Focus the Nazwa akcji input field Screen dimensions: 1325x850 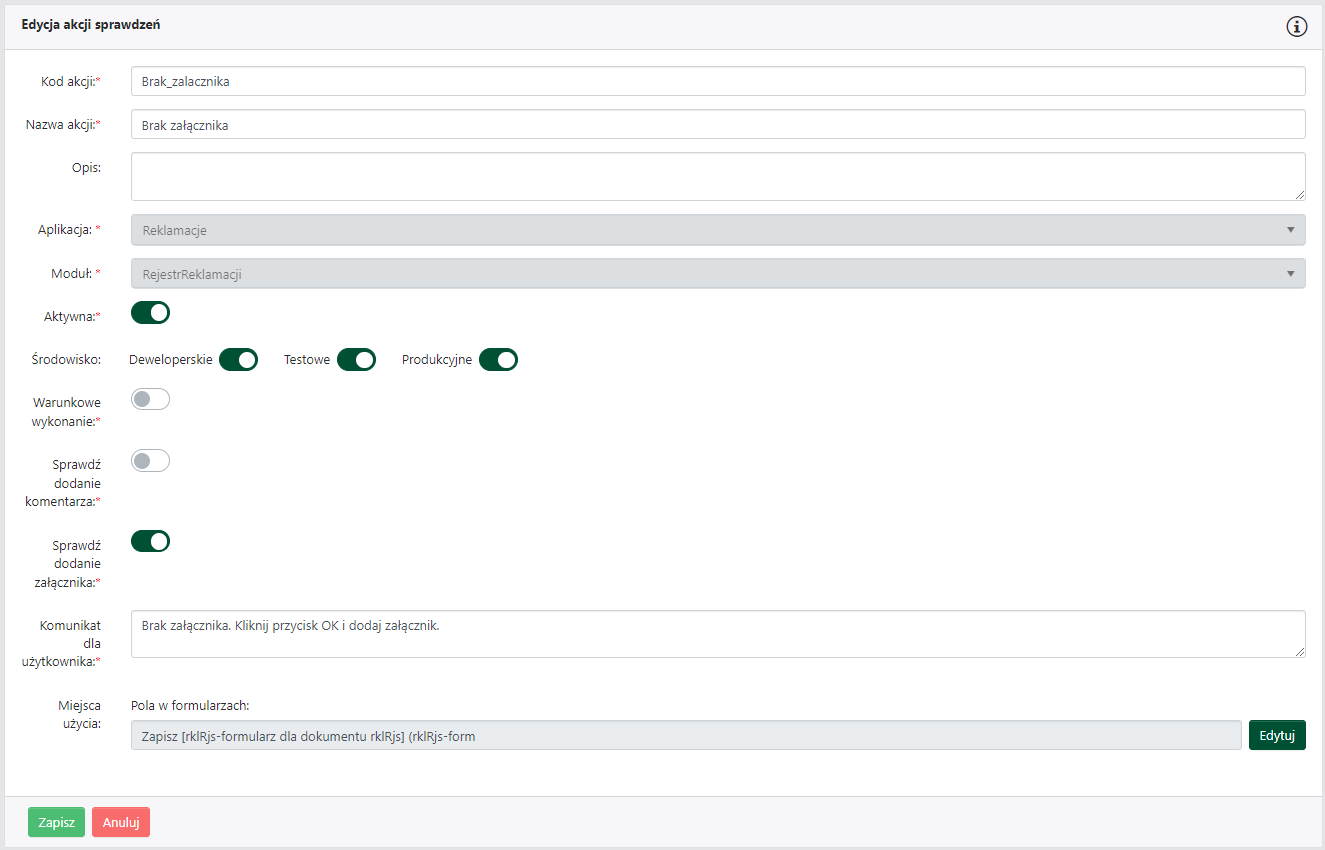click(717, 124)
